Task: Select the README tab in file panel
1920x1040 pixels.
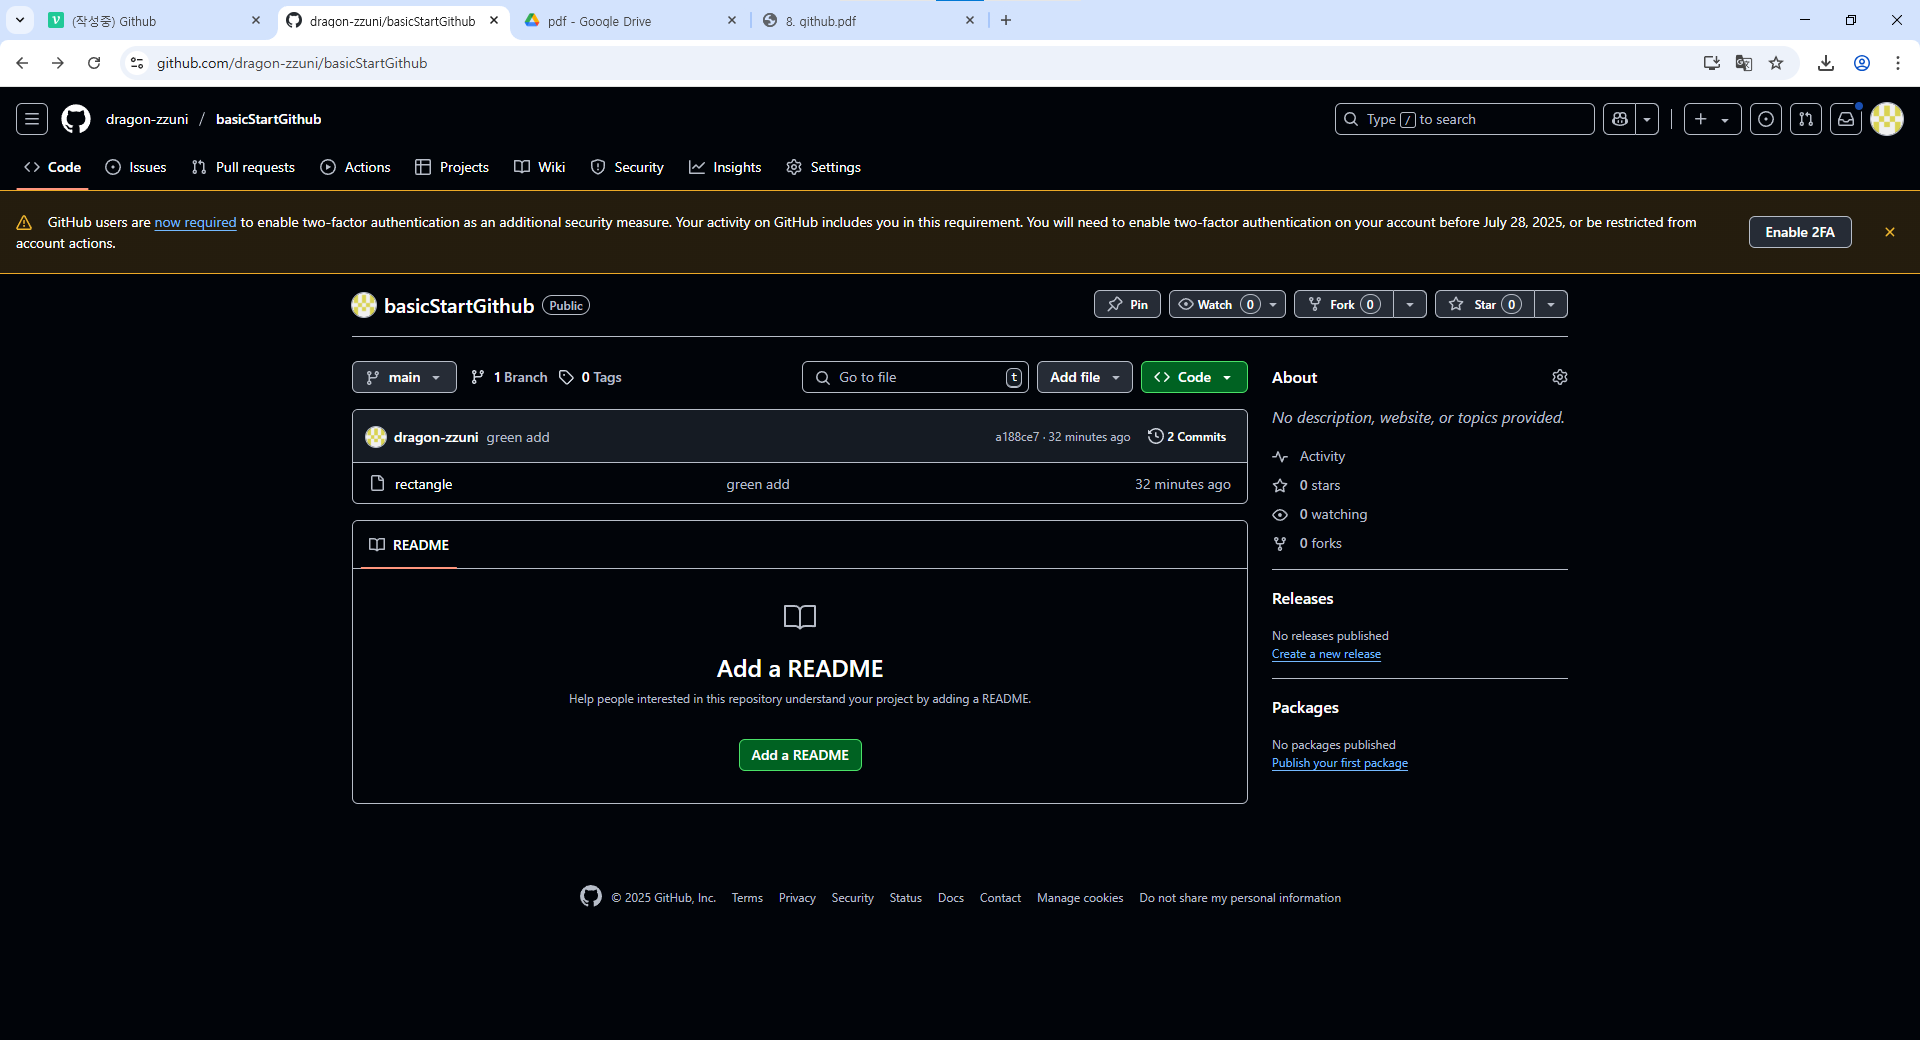Action: click(409, 545)
